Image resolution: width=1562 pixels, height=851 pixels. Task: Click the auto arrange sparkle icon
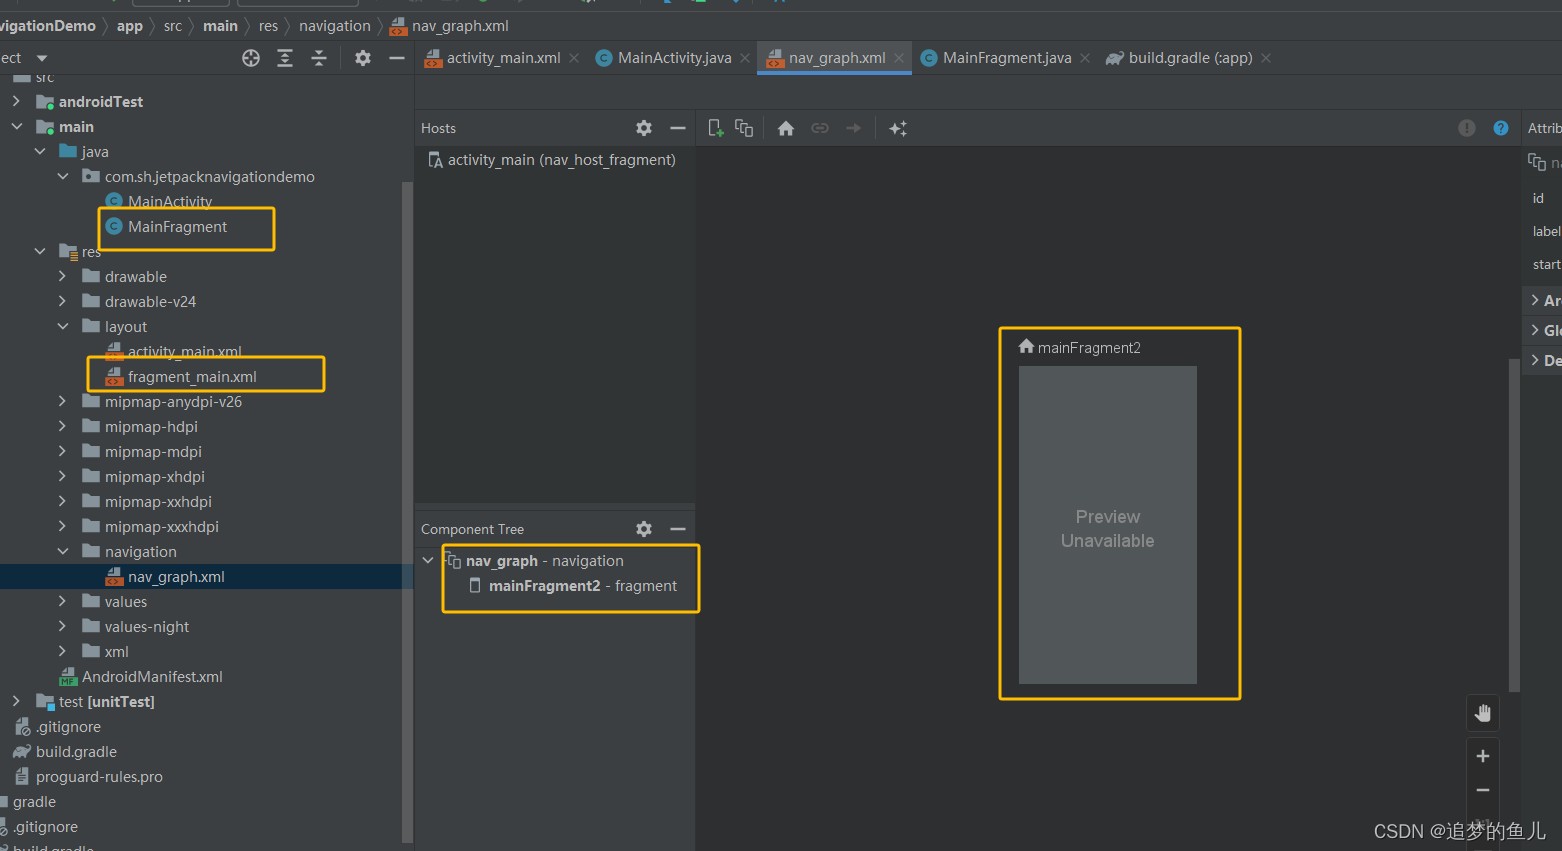(898, 128)
